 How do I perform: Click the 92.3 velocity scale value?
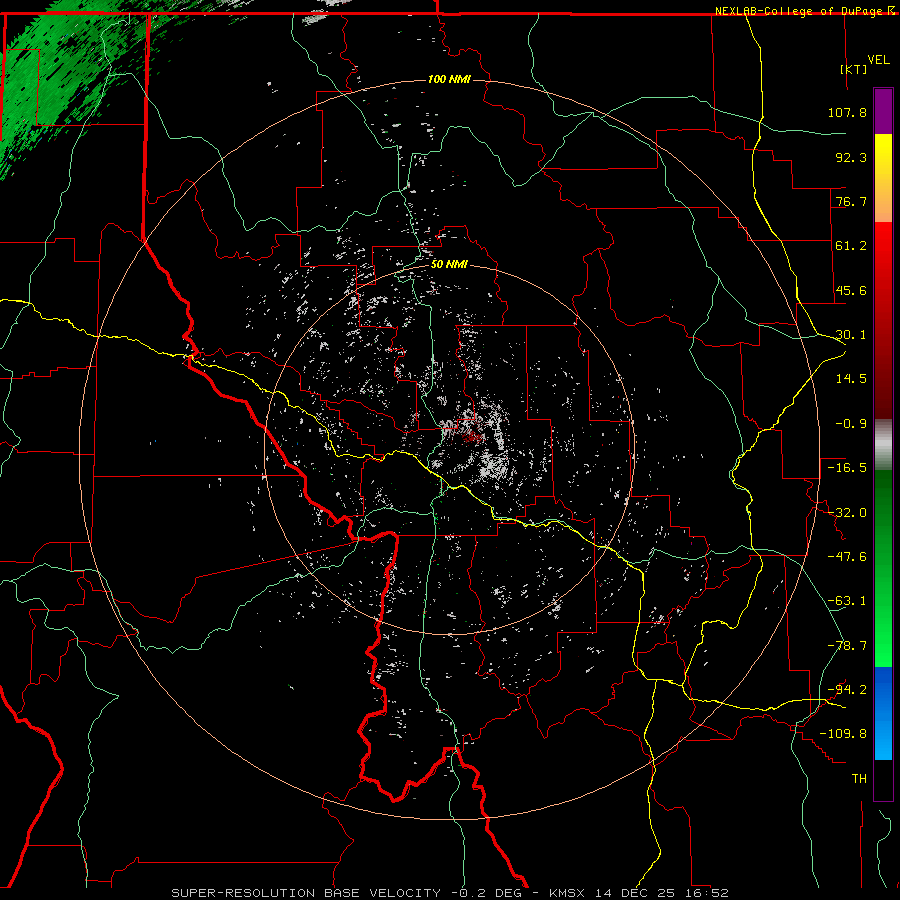tap(851, 157)
